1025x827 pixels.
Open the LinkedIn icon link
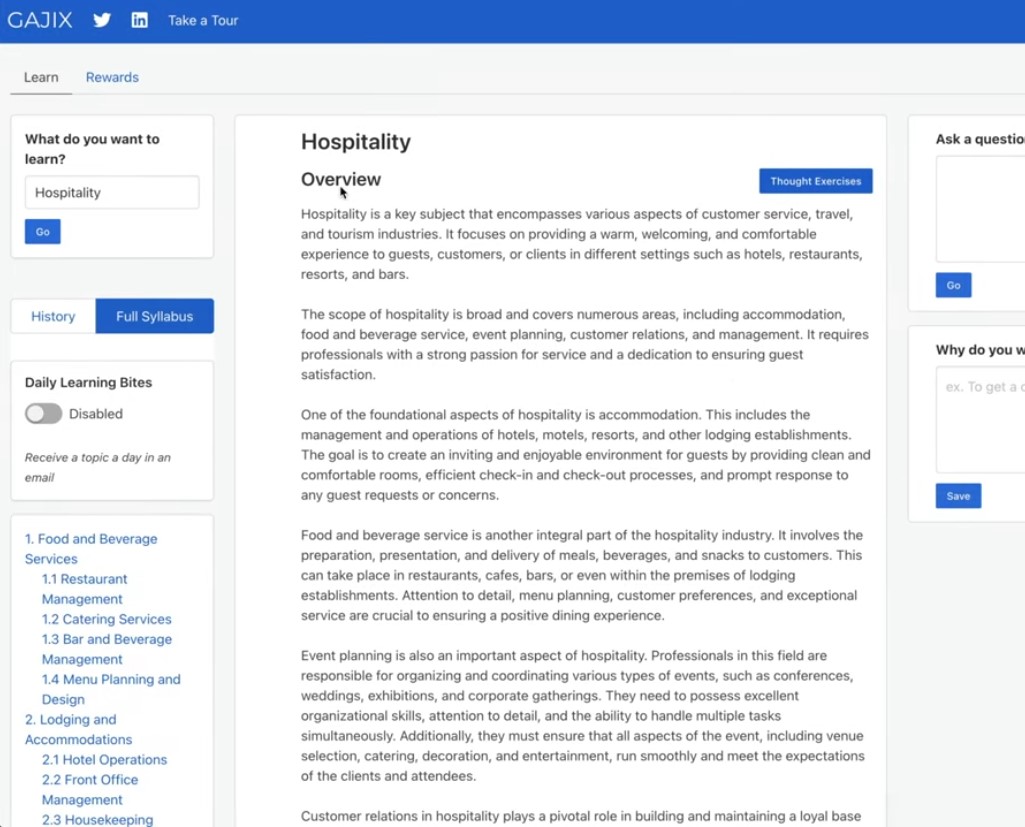[x=140, y=20]
